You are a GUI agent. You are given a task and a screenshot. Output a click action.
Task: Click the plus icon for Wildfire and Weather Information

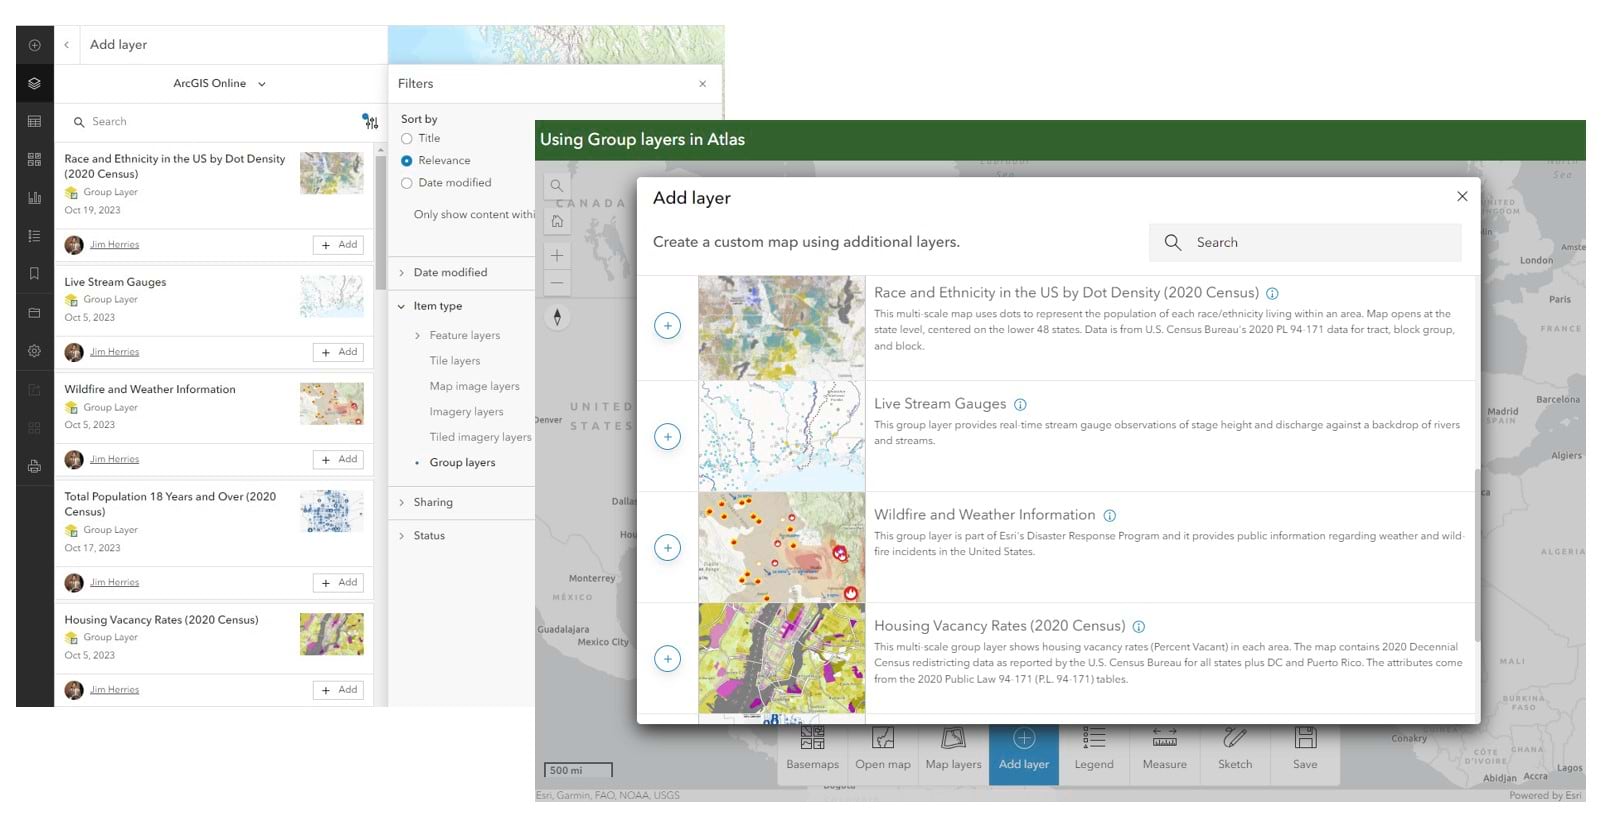pyautogui.click(x=667, y=548)
